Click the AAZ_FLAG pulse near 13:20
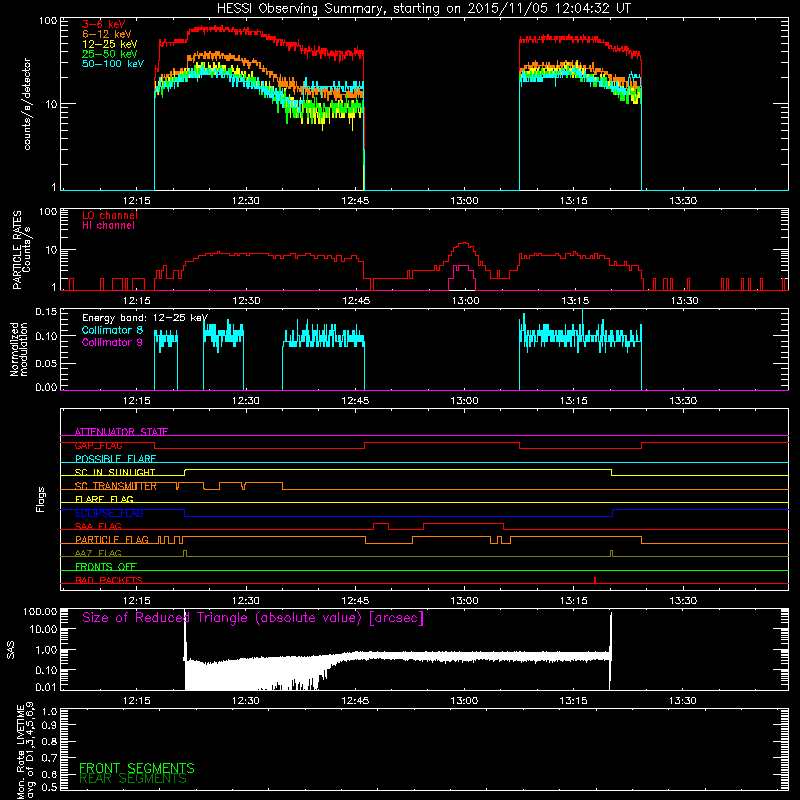Screen dimensions: 800x800 click(611, 554)
